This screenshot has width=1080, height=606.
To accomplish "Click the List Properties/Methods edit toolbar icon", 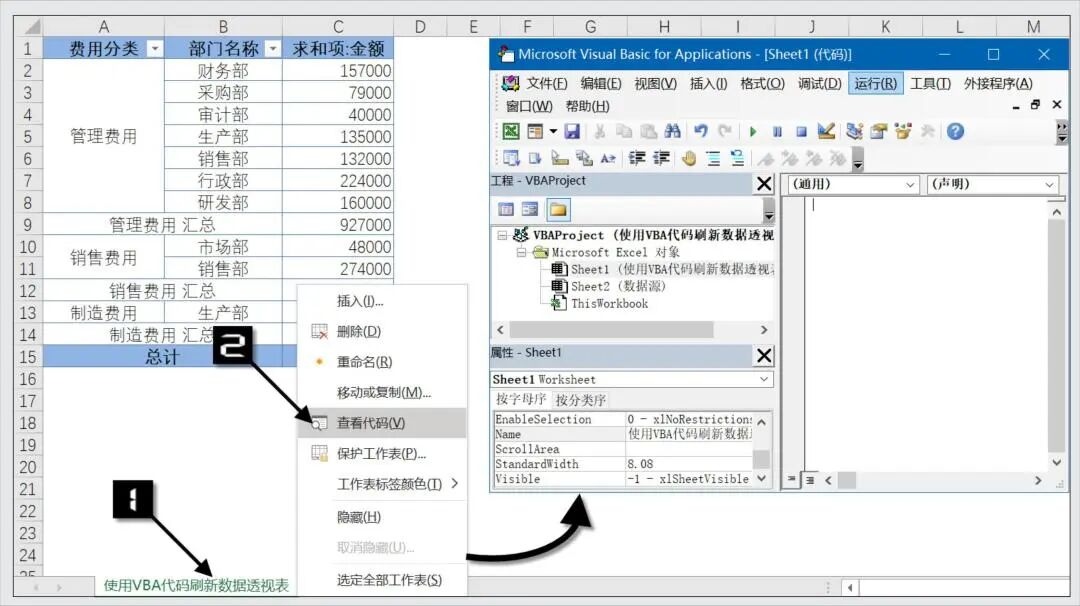I will coord(511,158).
